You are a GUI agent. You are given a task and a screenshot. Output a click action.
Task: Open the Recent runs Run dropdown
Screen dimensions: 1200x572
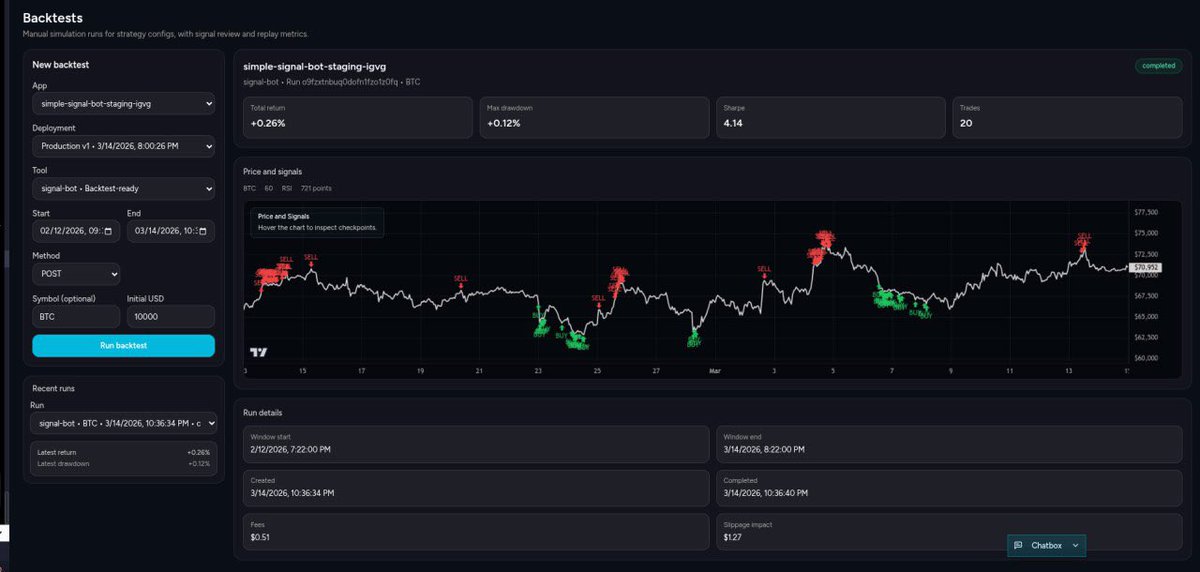click(123, 423)
